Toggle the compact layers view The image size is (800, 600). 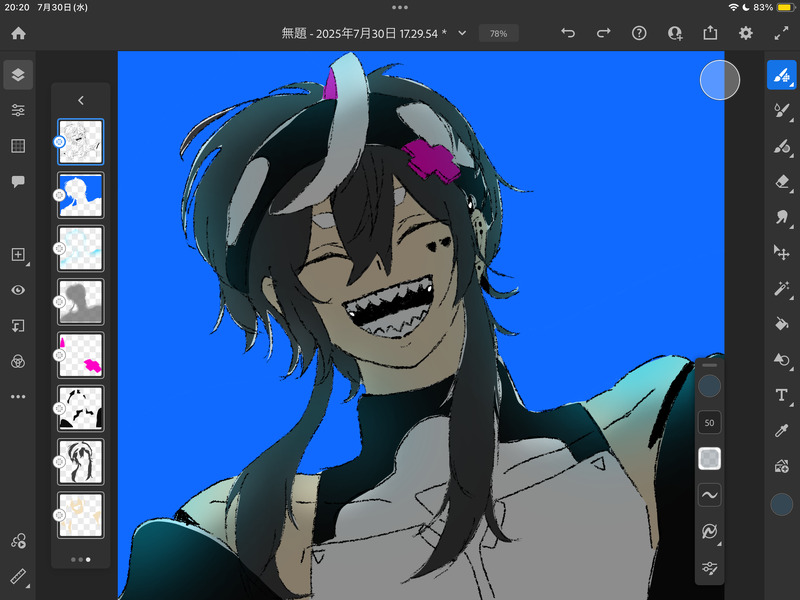tap(18, 74)
